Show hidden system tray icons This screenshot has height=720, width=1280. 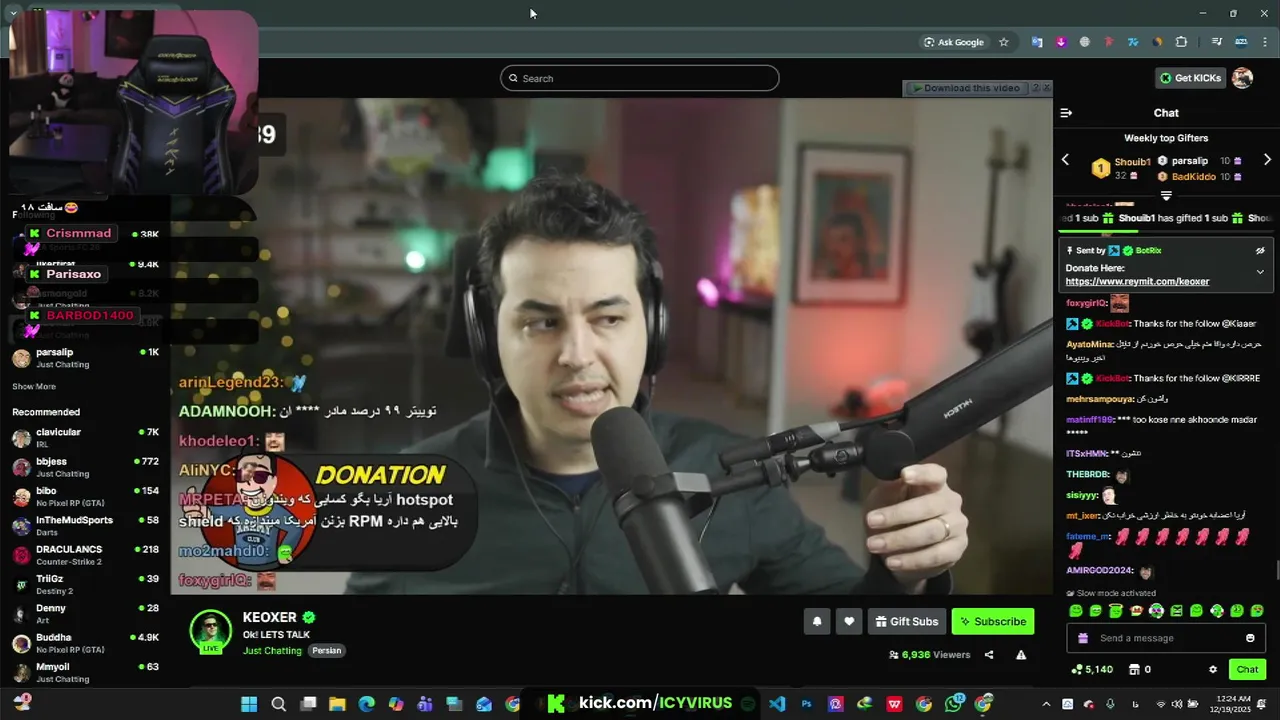1046,704
